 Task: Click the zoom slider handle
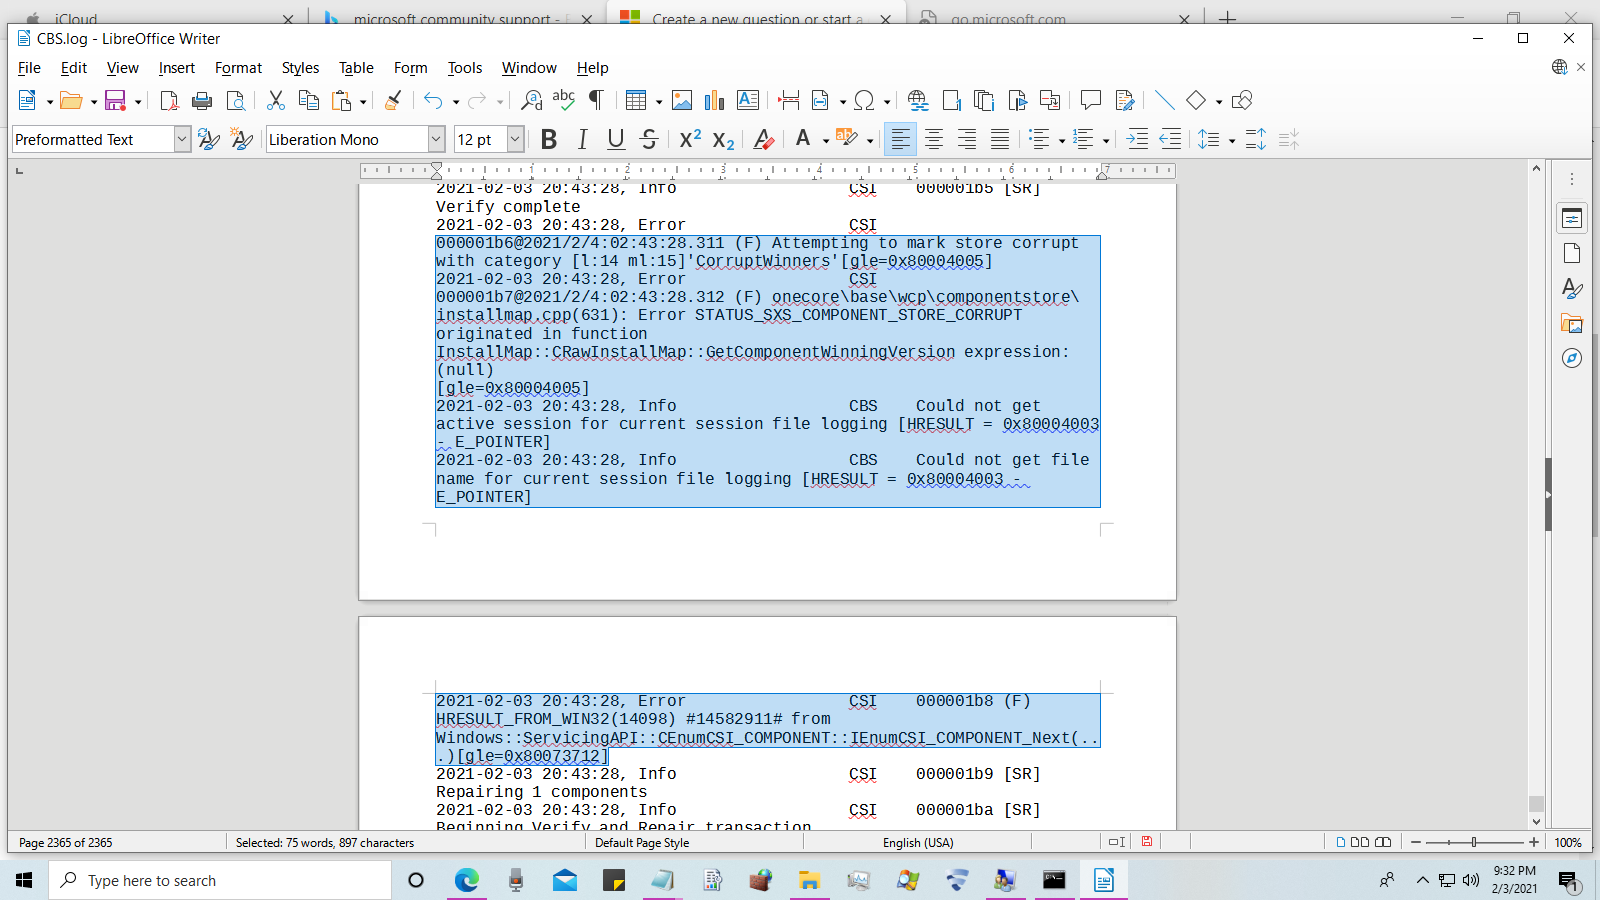(x=1474, y=842)
